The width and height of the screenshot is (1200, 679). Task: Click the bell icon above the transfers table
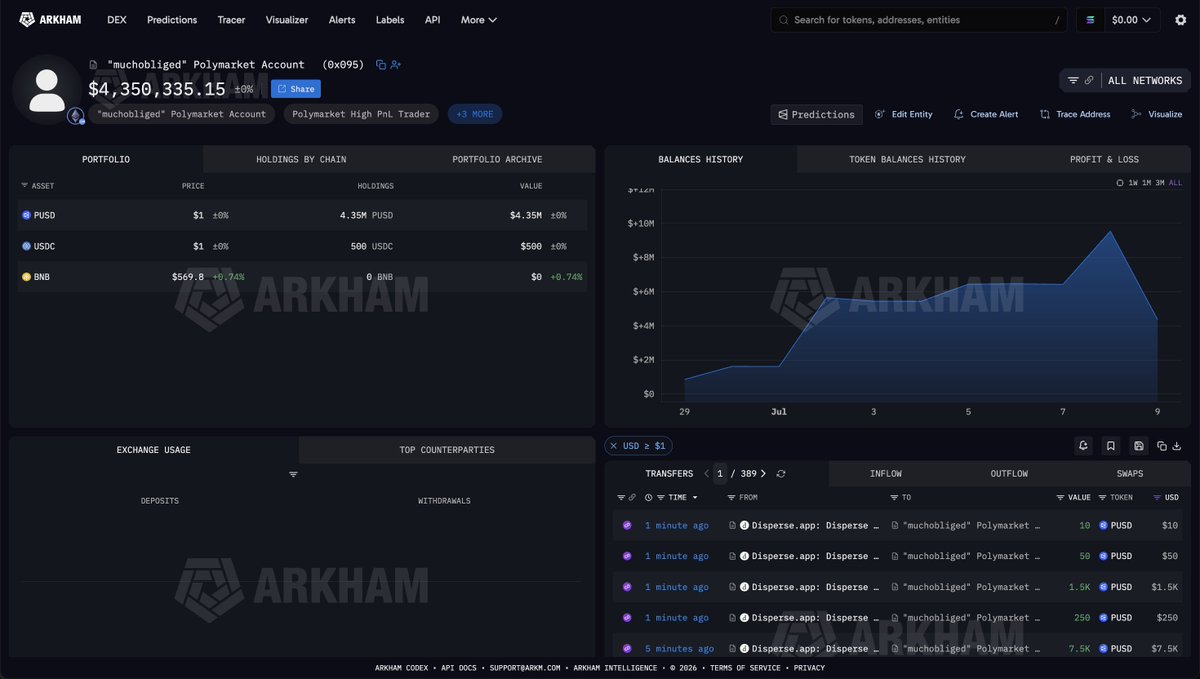coord(1083,446)
